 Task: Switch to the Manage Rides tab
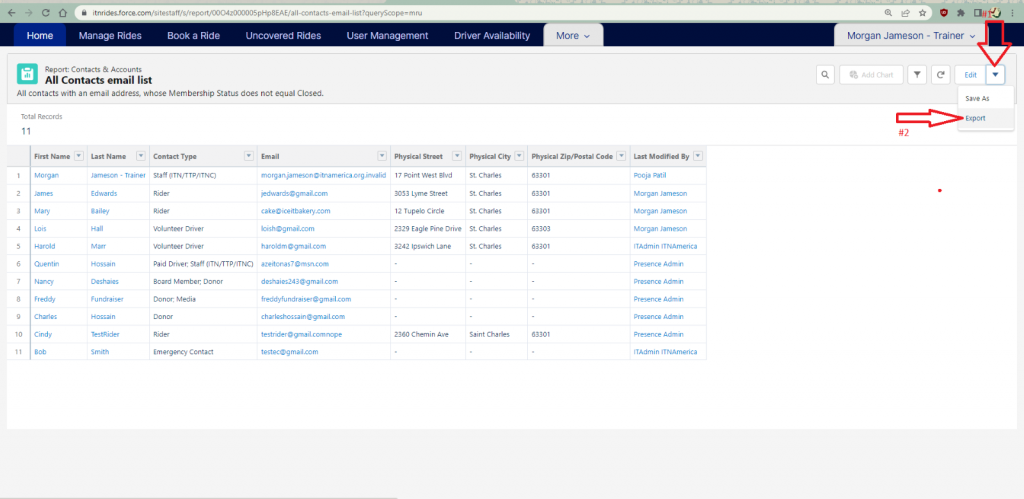point(110,36)
